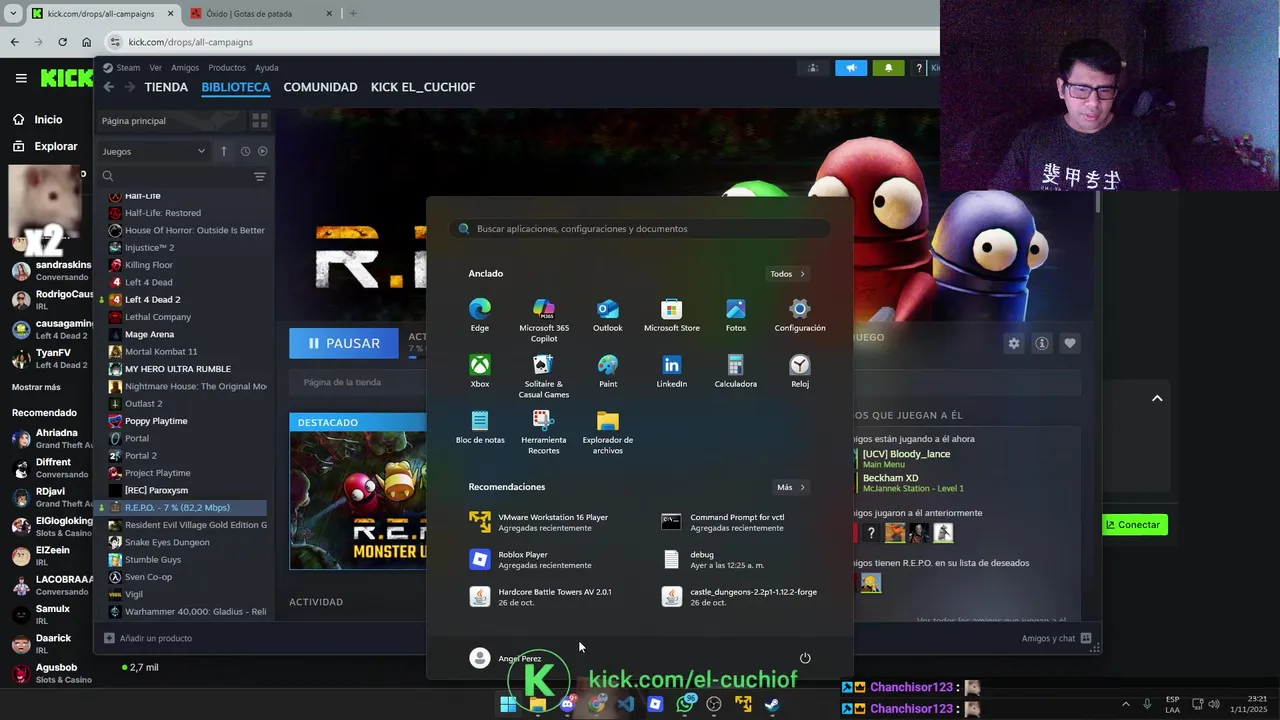Open the Juegos collection dropdown
This screenshot has height=720, width=1280.
pyautogui.click(x=153, y=151)
